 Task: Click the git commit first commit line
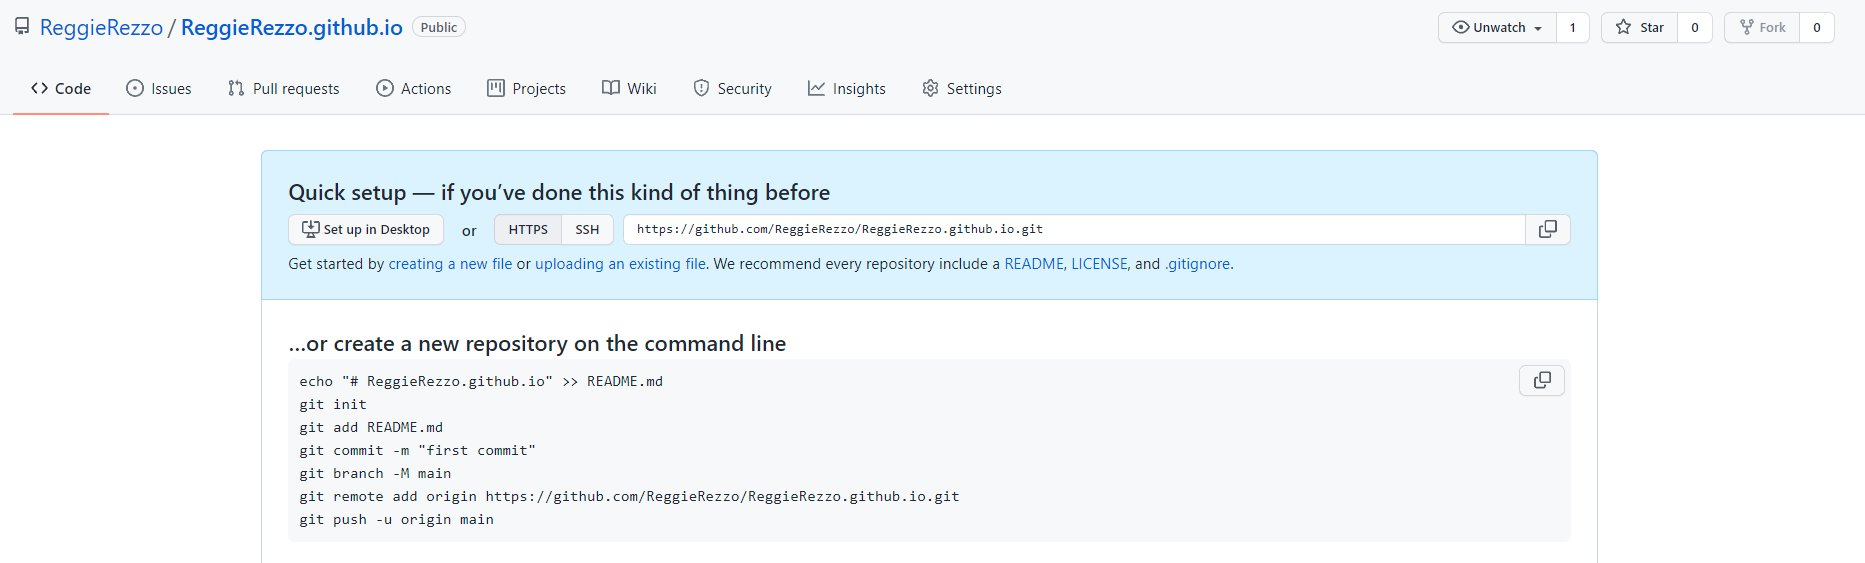tap(417, 450)
